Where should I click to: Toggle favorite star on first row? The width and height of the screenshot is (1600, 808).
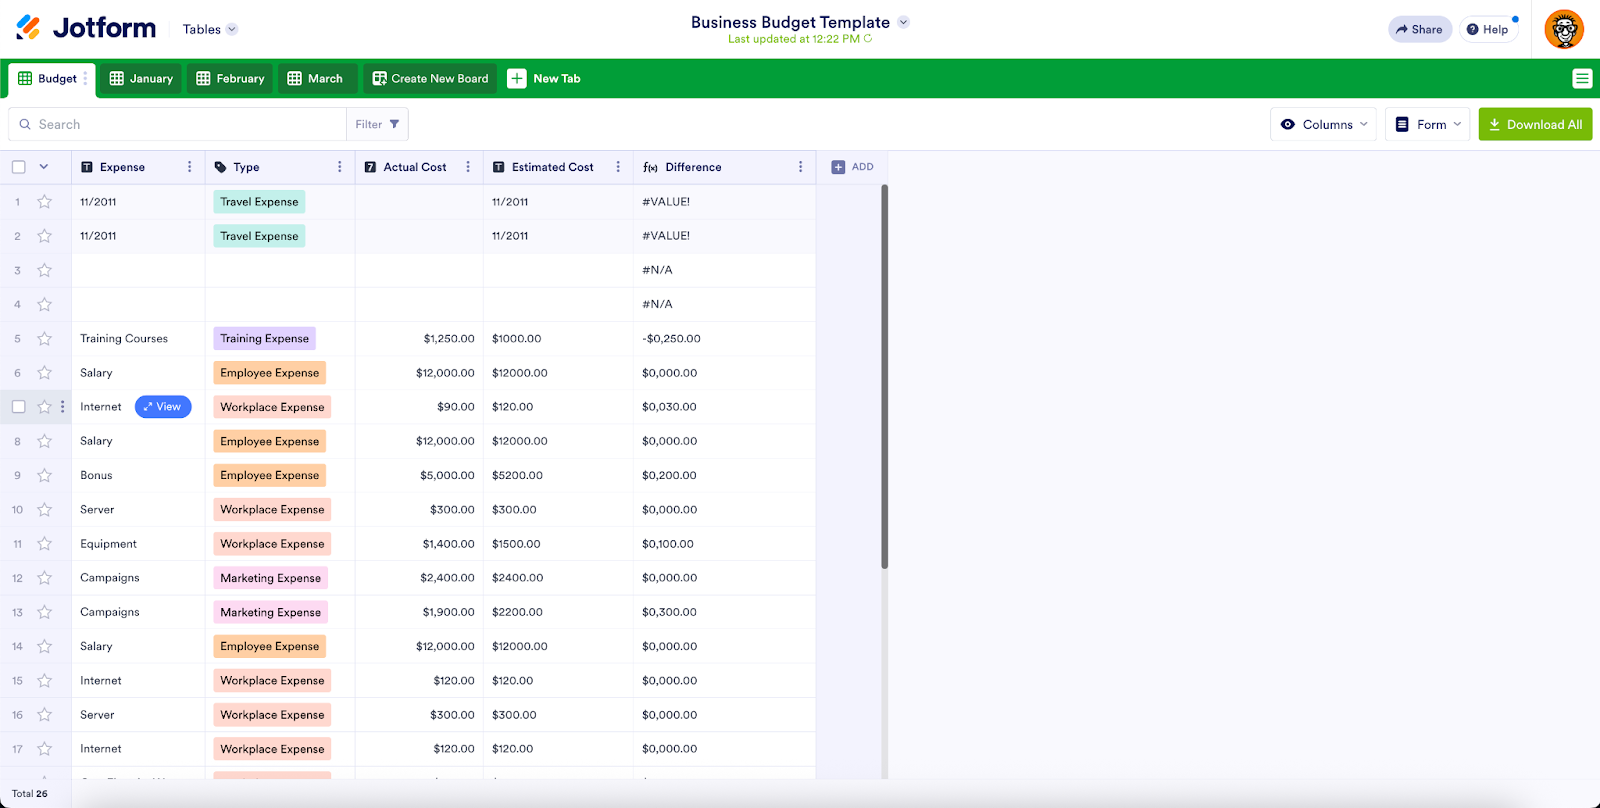(x=44, y=202)
